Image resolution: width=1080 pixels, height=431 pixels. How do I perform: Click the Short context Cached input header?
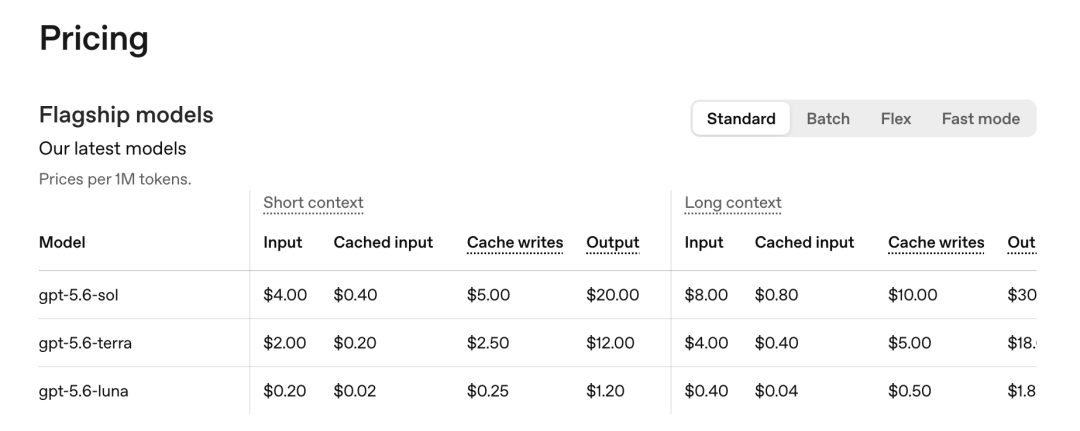[383, 242]
